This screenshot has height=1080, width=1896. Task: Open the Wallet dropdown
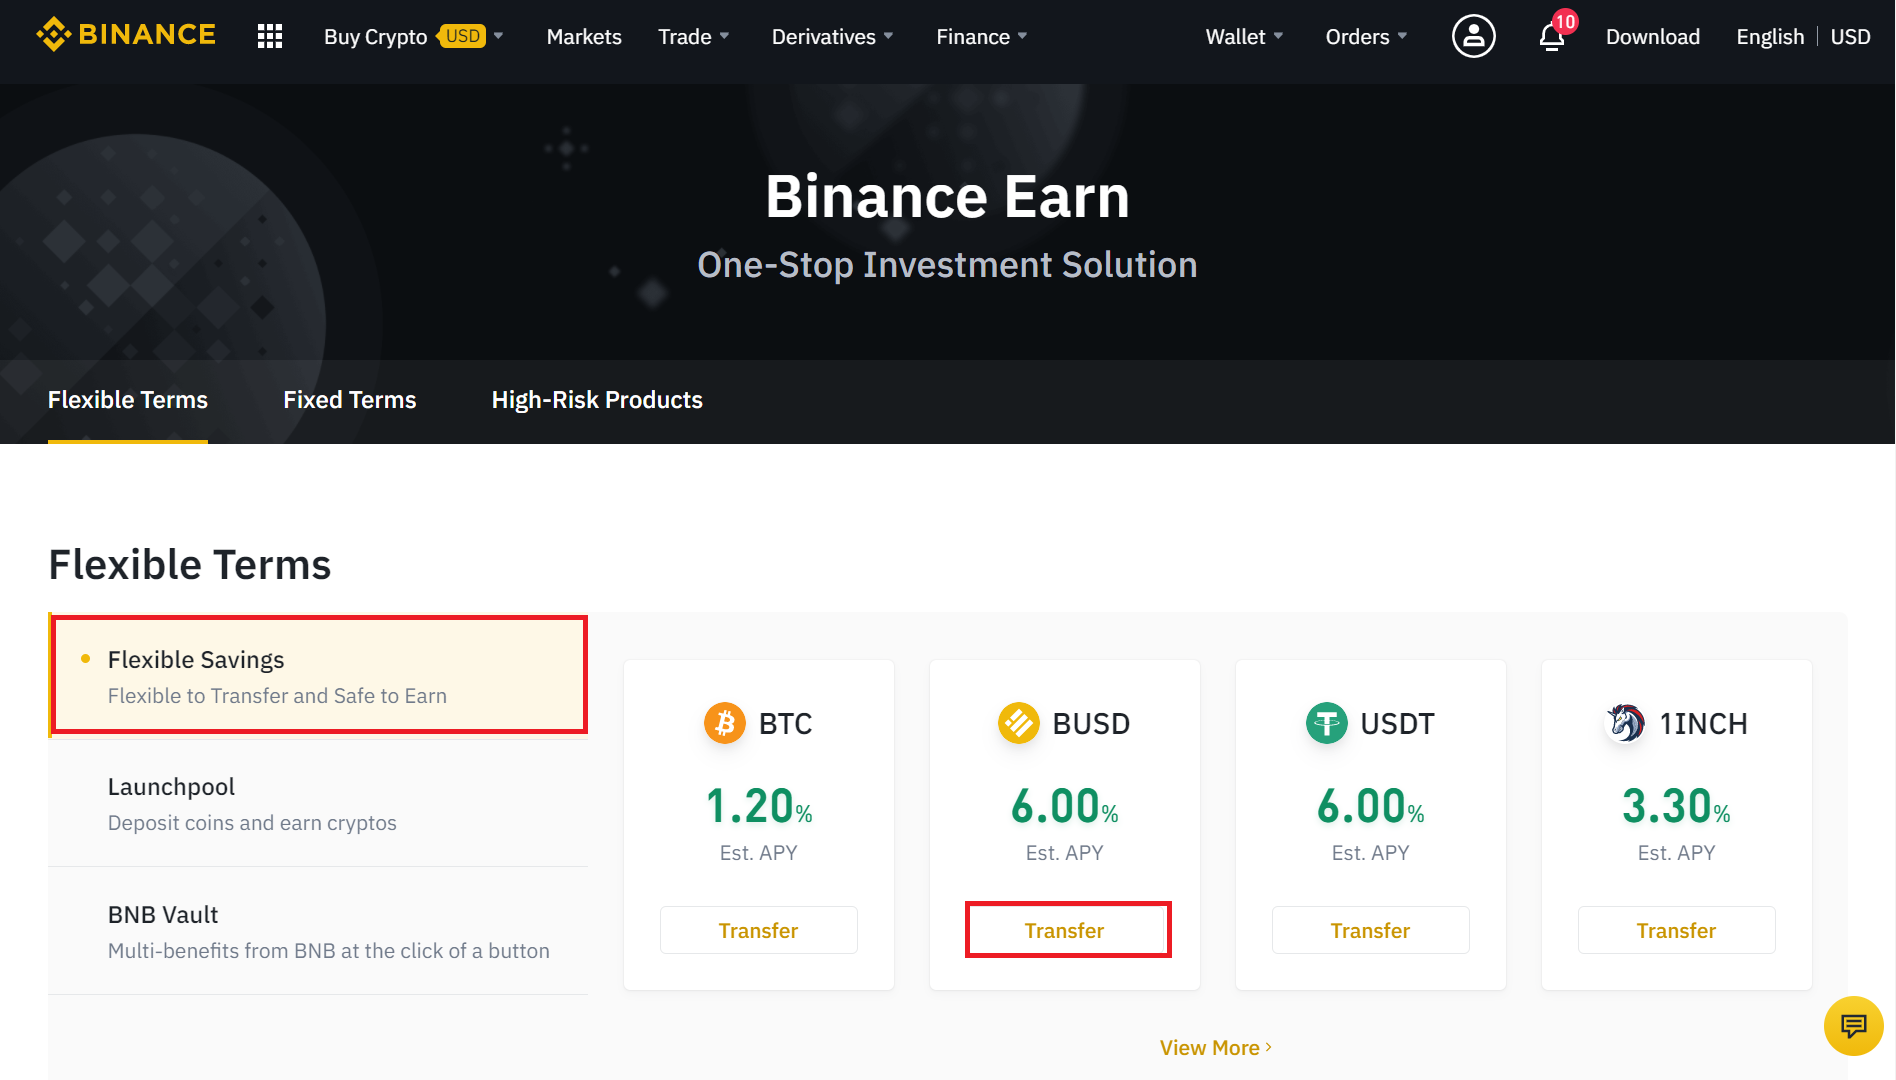(x=1244, y=37)
